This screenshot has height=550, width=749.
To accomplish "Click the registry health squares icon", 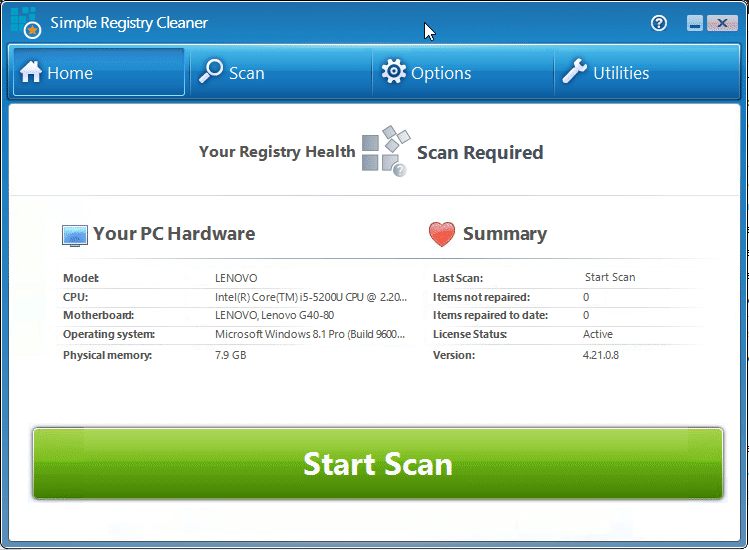I will (x=386, y=151).
